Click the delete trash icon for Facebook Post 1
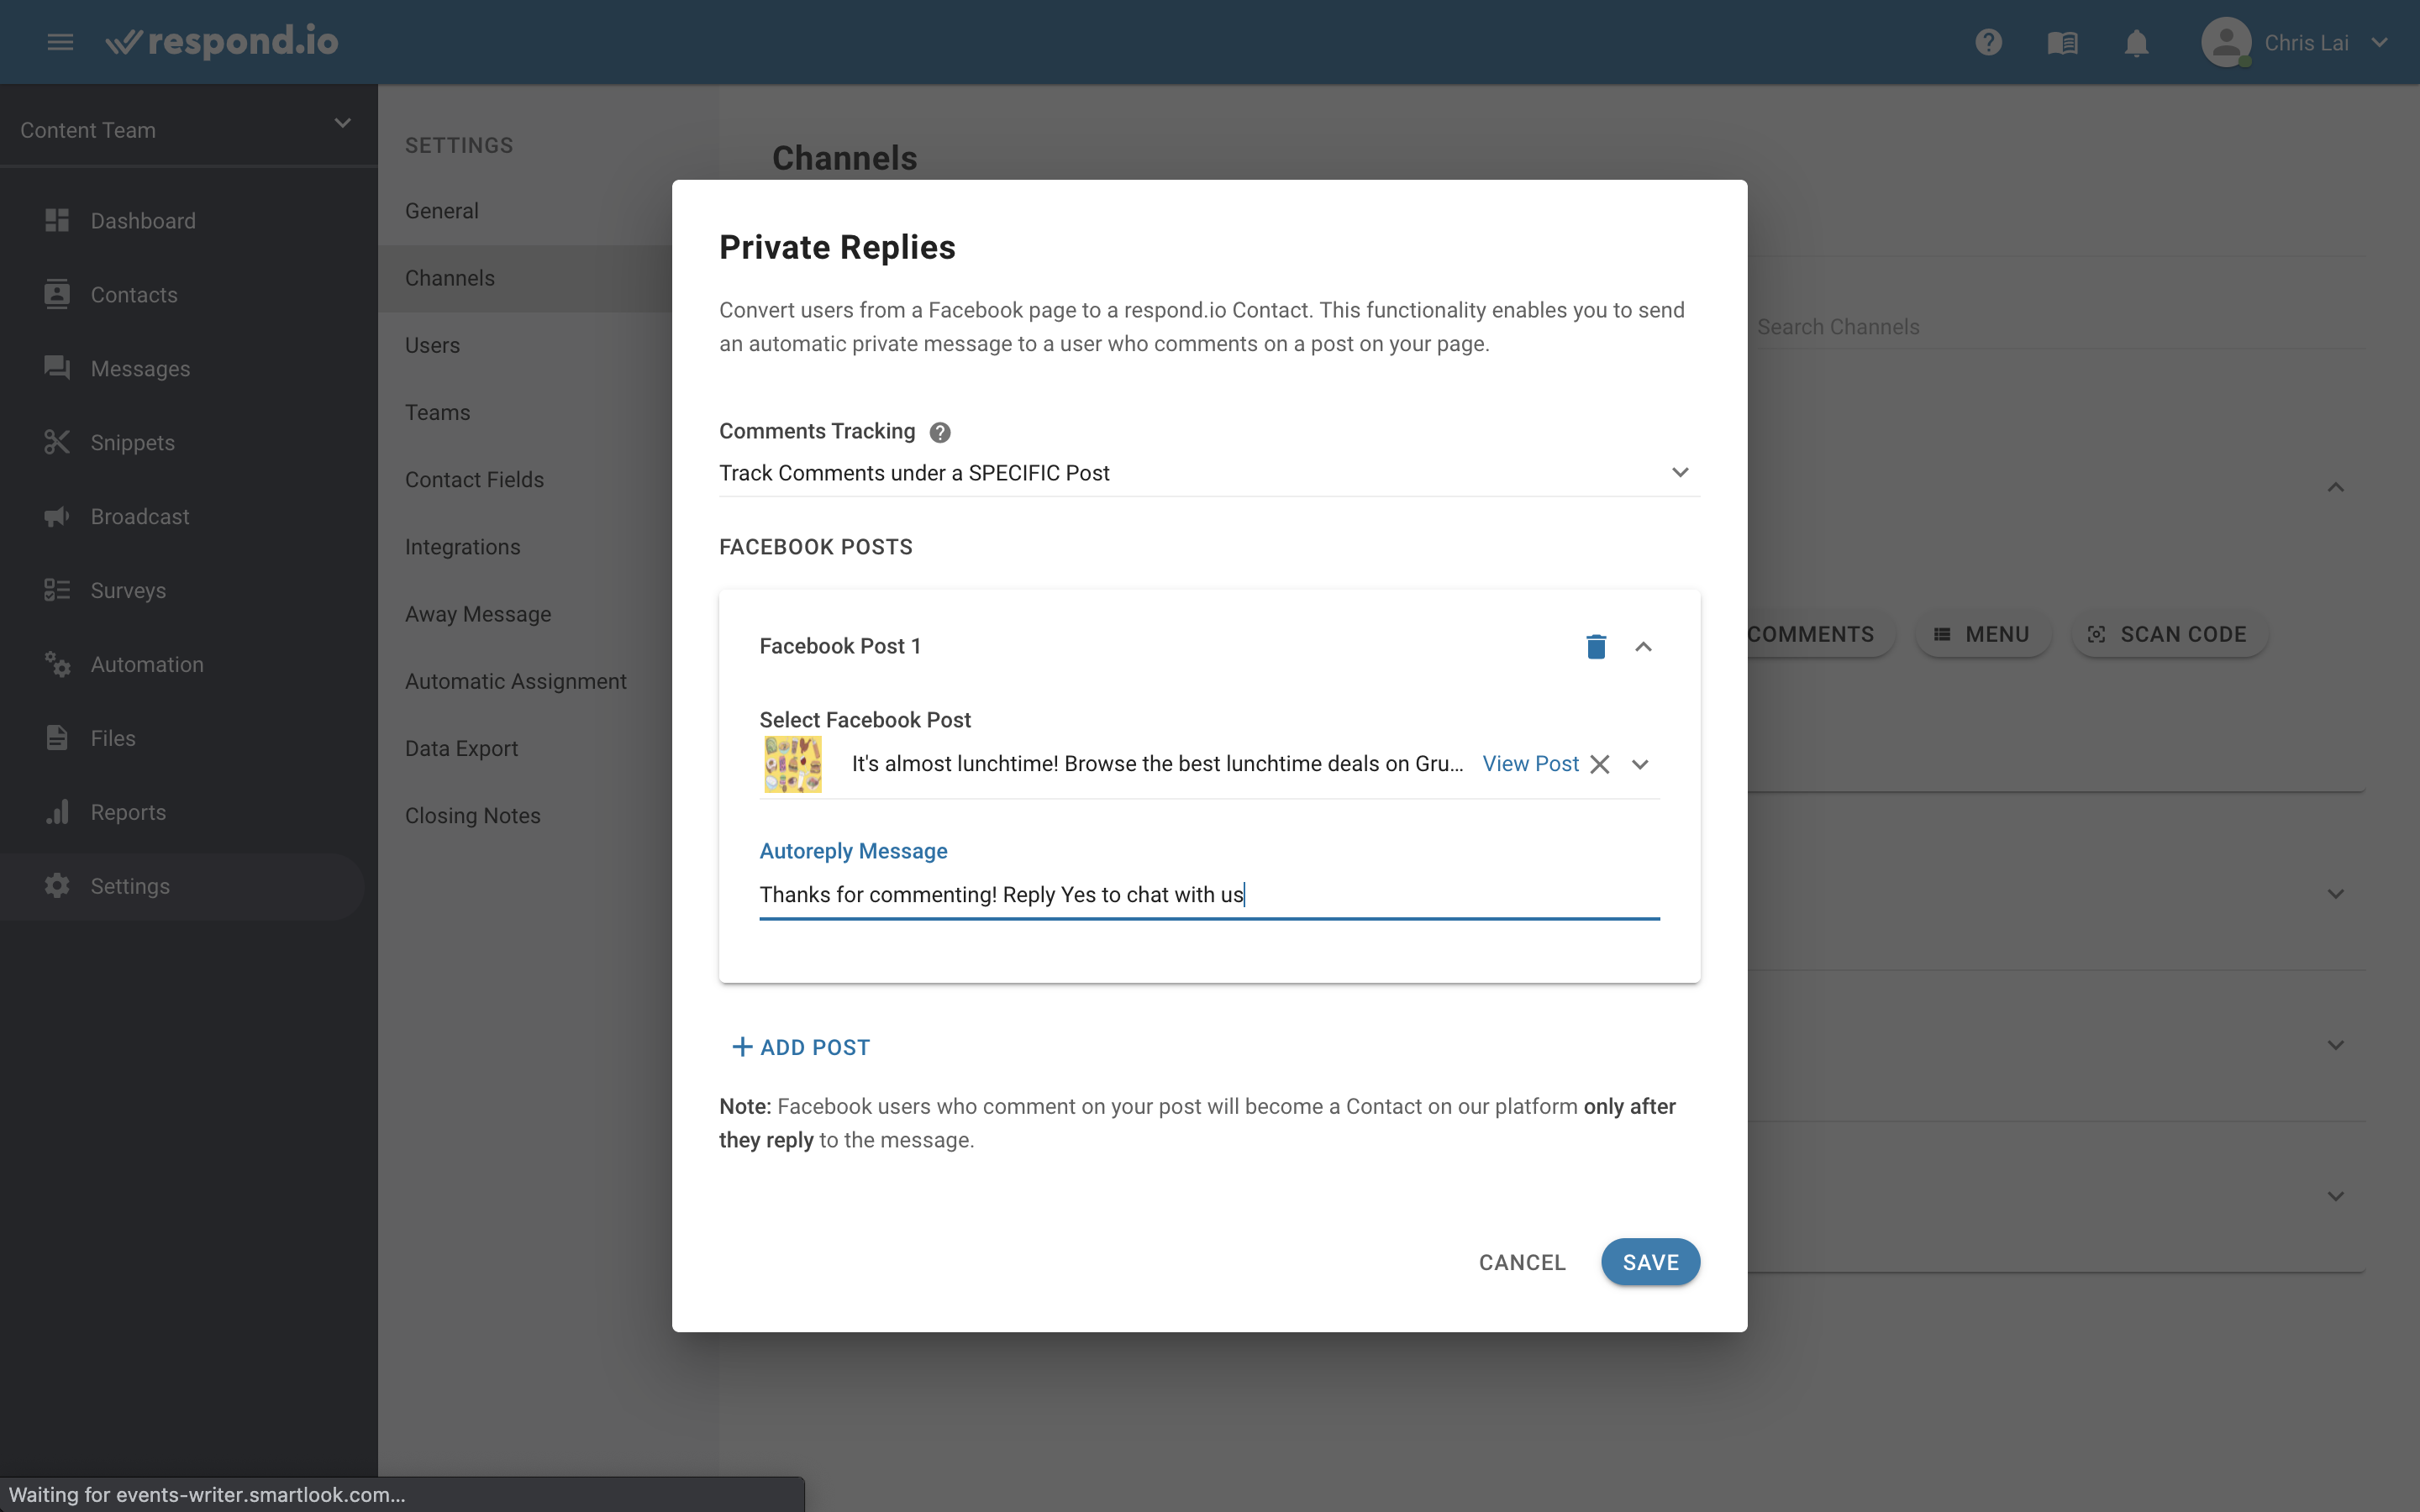The height and width of the screenshot is (1512, 2420). pos(1596,644)
